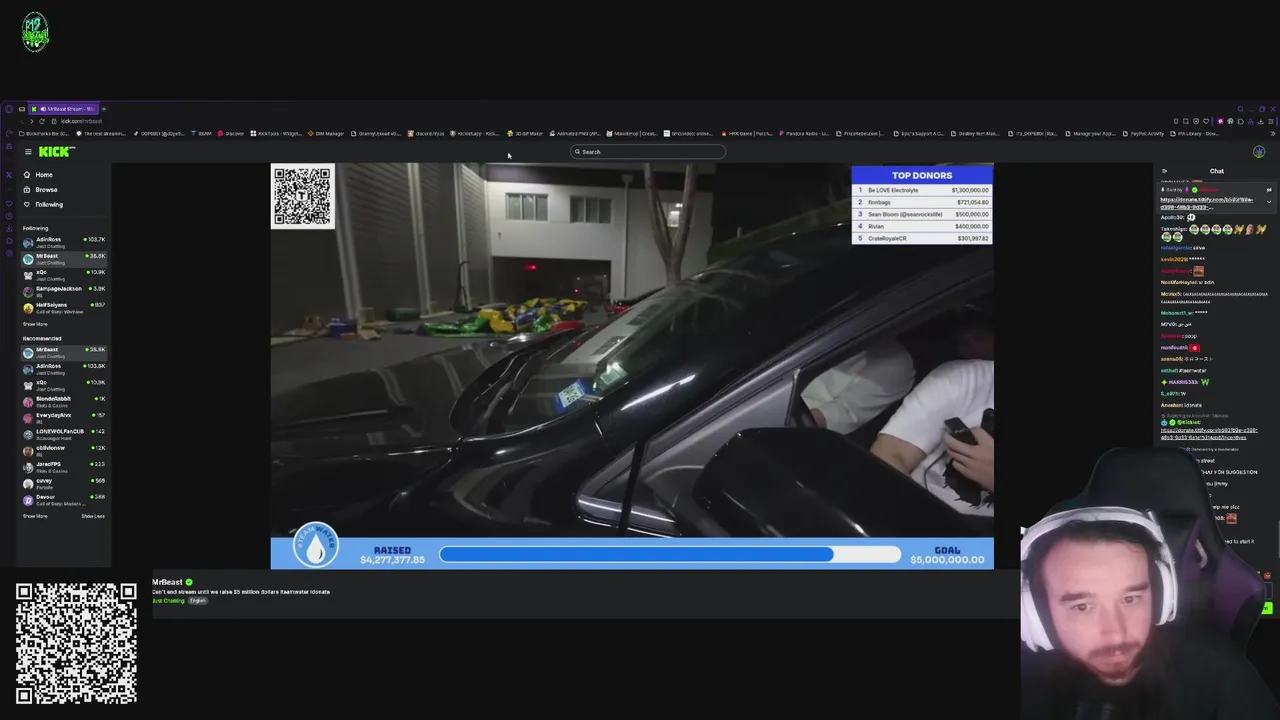The height and width of the screenshot is (720, 1280).
Task: Open the OBS Manager bookmark
Action: (x=326, y=134)
